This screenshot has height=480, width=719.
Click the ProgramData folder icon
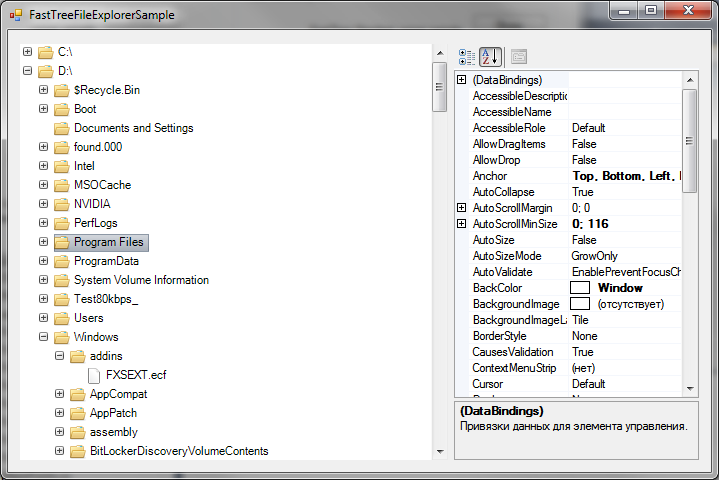(61, 261)
